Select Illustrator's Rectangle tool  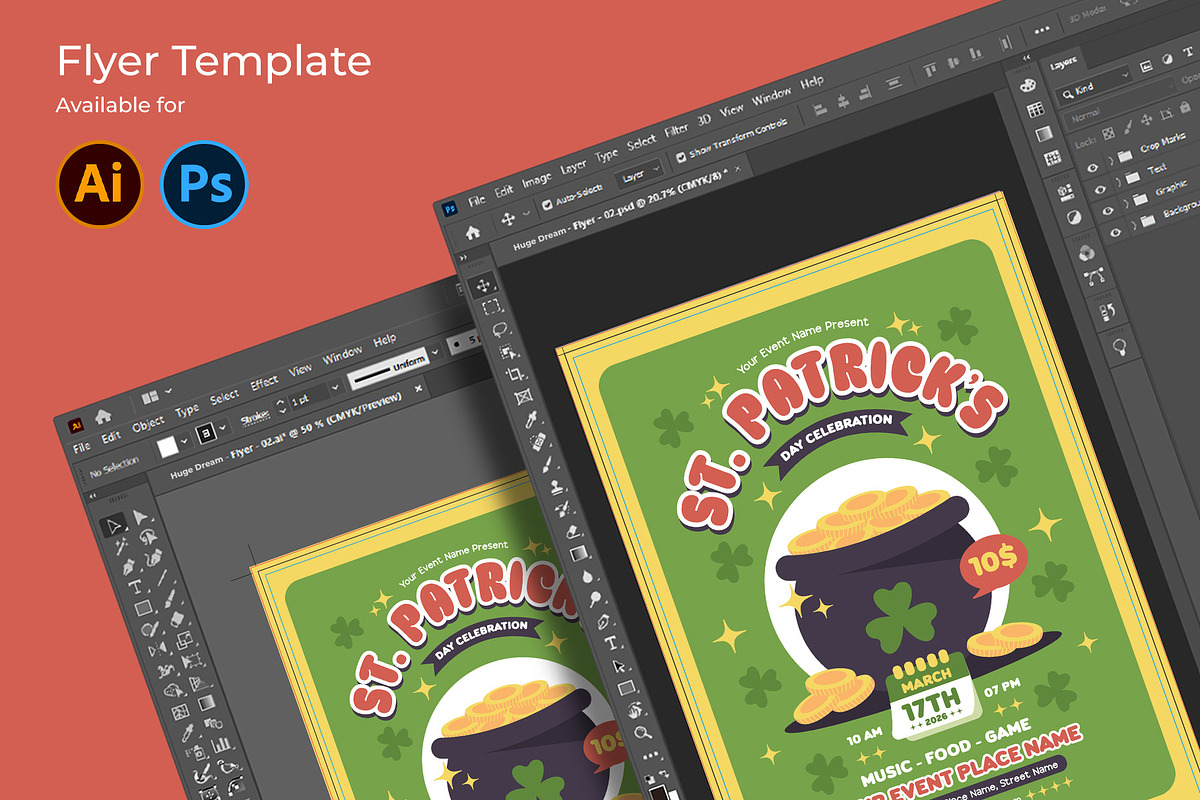(x=143, y=608)
